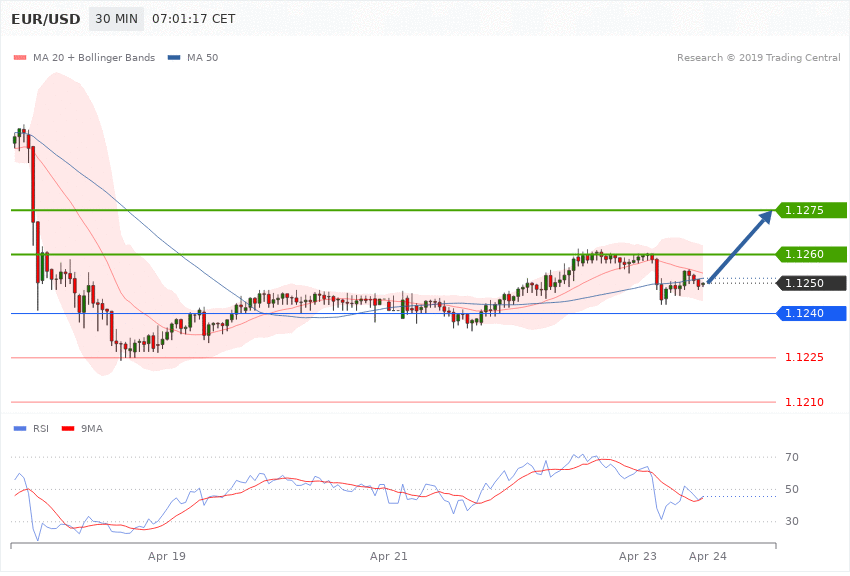Click the 1.1275 green resistance price tag
Viewport: 850px width, 576px height.
tap(811, 210)
